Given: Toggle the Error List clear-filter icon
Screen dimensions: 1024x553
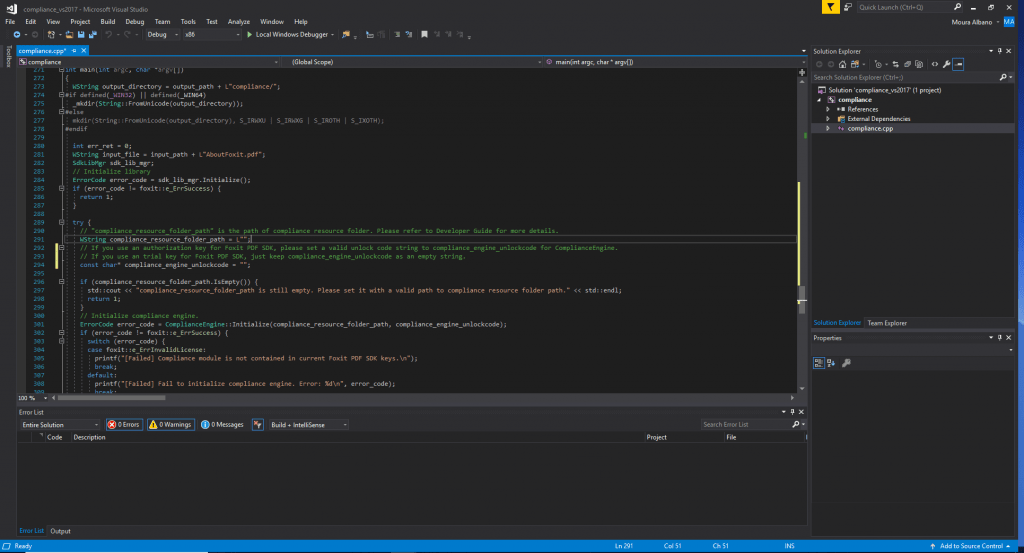Looking at the screenshot, I should pos(257,424).
